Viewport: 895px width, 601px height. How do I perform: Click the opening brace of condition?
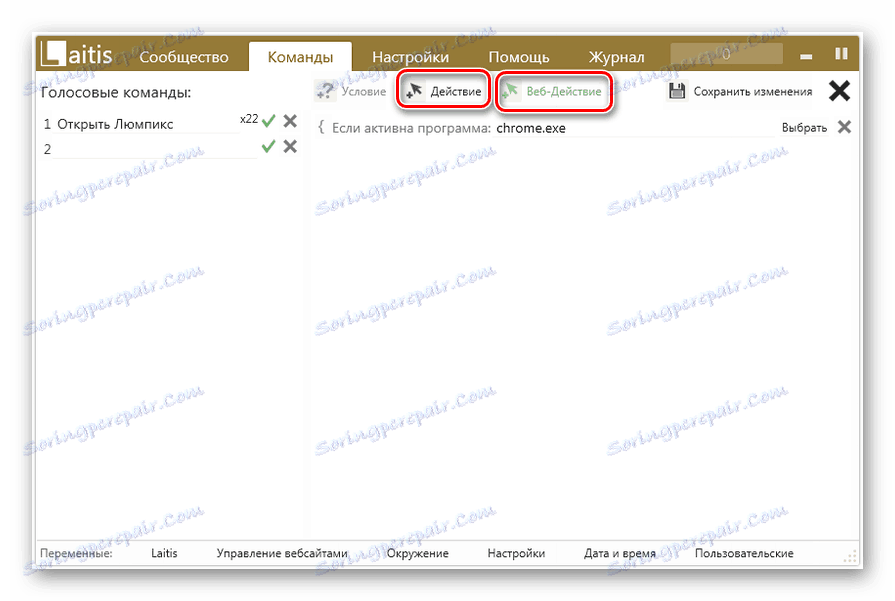point(321,127)
